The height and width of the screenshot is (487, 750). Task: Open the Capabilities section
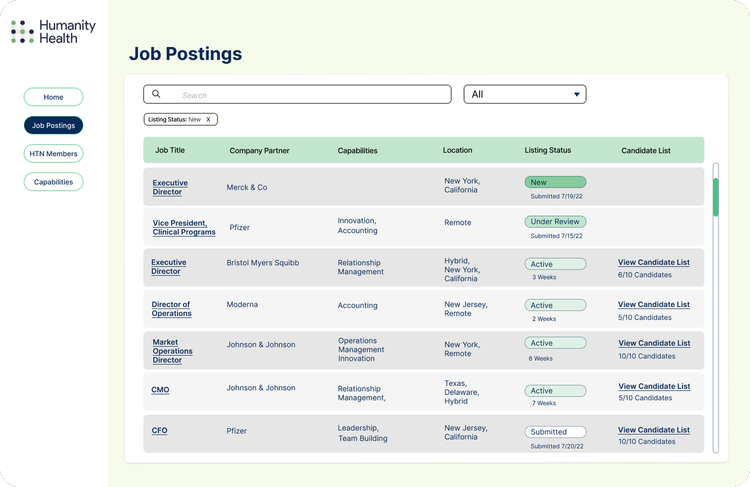tap(54, 182)
